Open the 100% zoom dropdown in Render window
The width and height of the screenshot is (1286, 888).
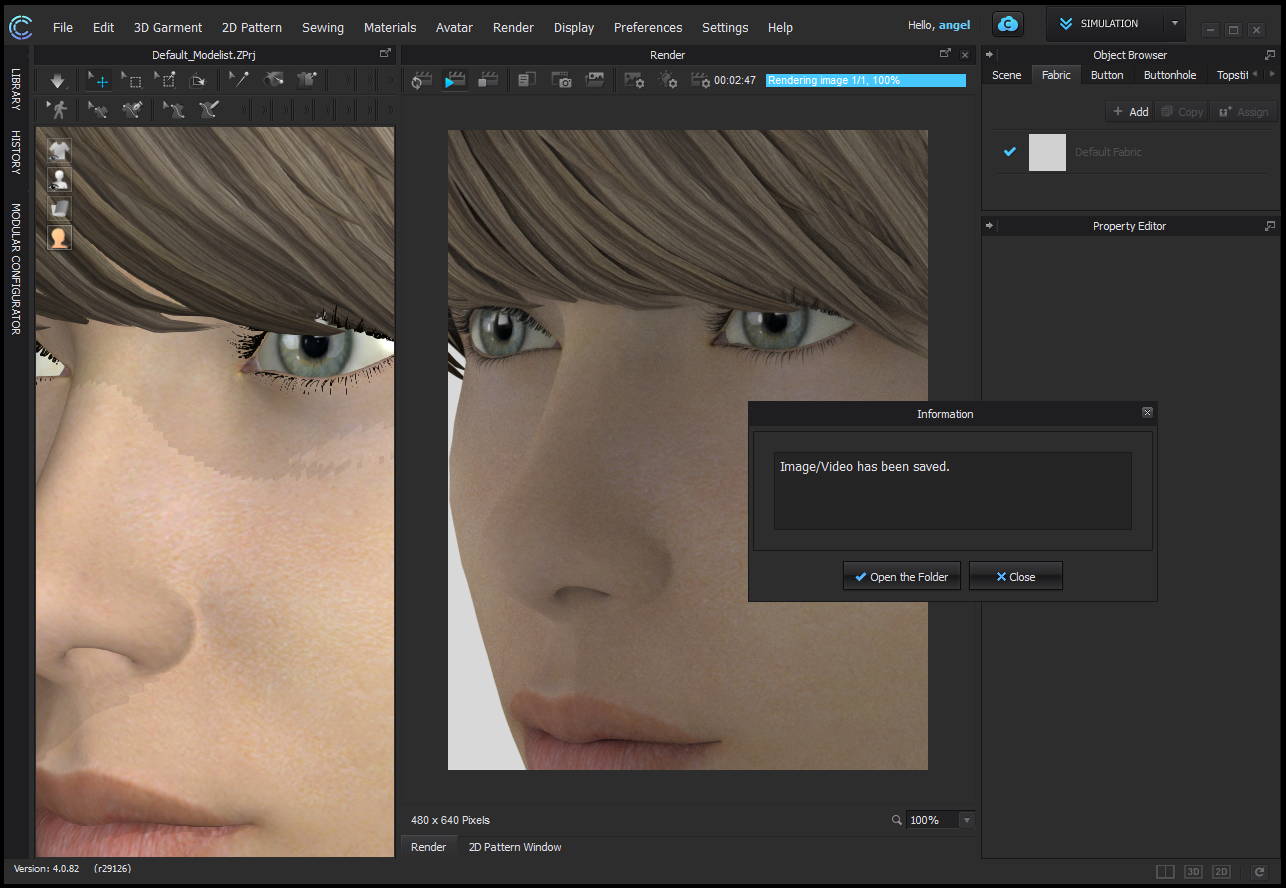coord(966,820)
